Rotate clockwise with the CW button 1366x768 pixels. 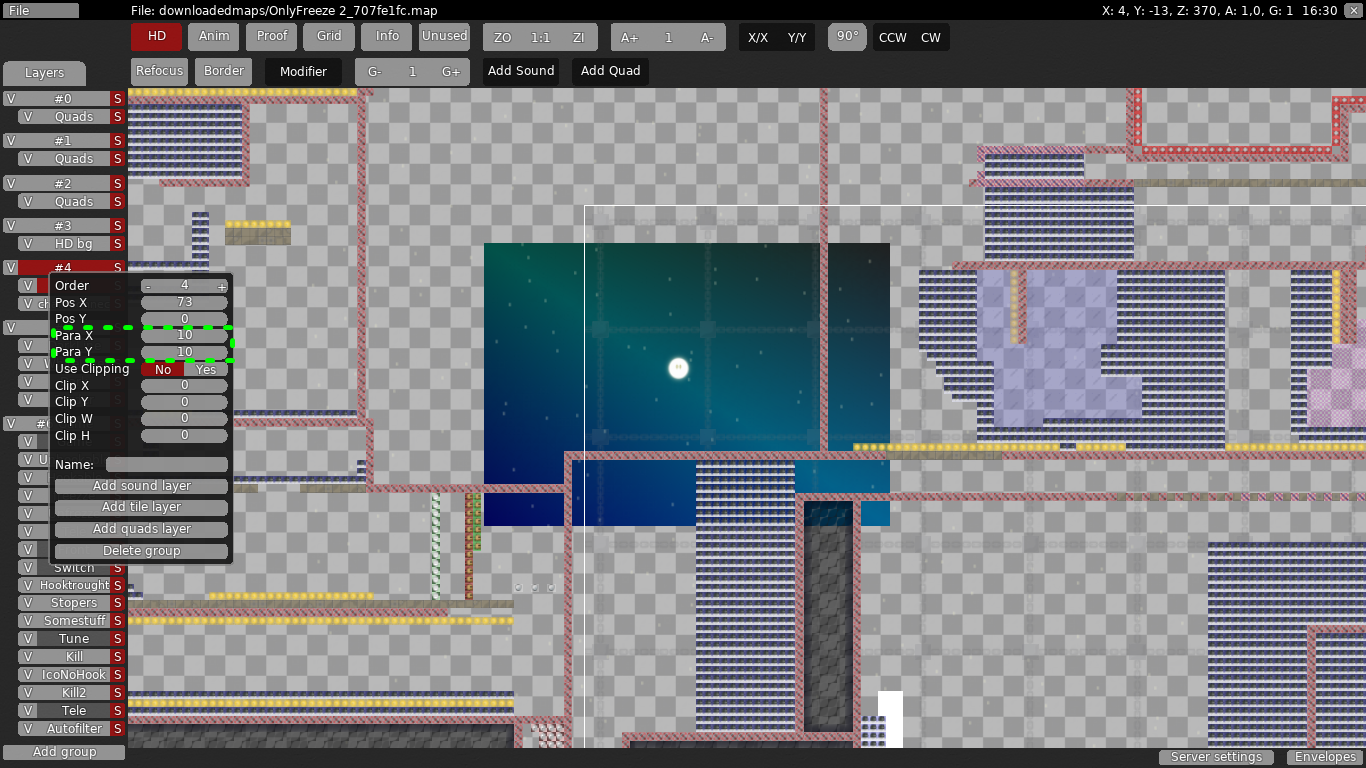pyautogui.click(x=930, y=36)
